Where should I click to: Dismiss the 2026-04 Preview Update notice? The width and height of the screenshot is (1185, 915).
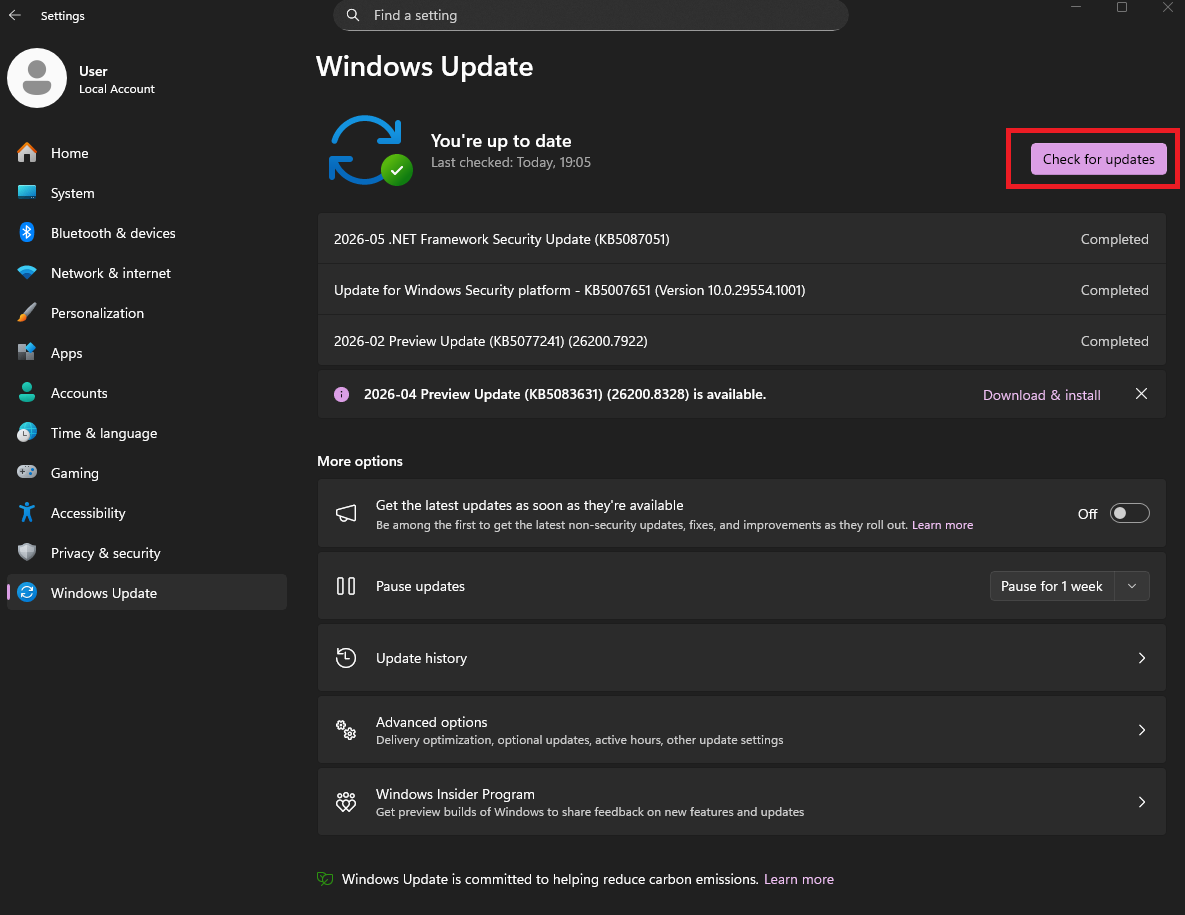[x=1141, y=394]
